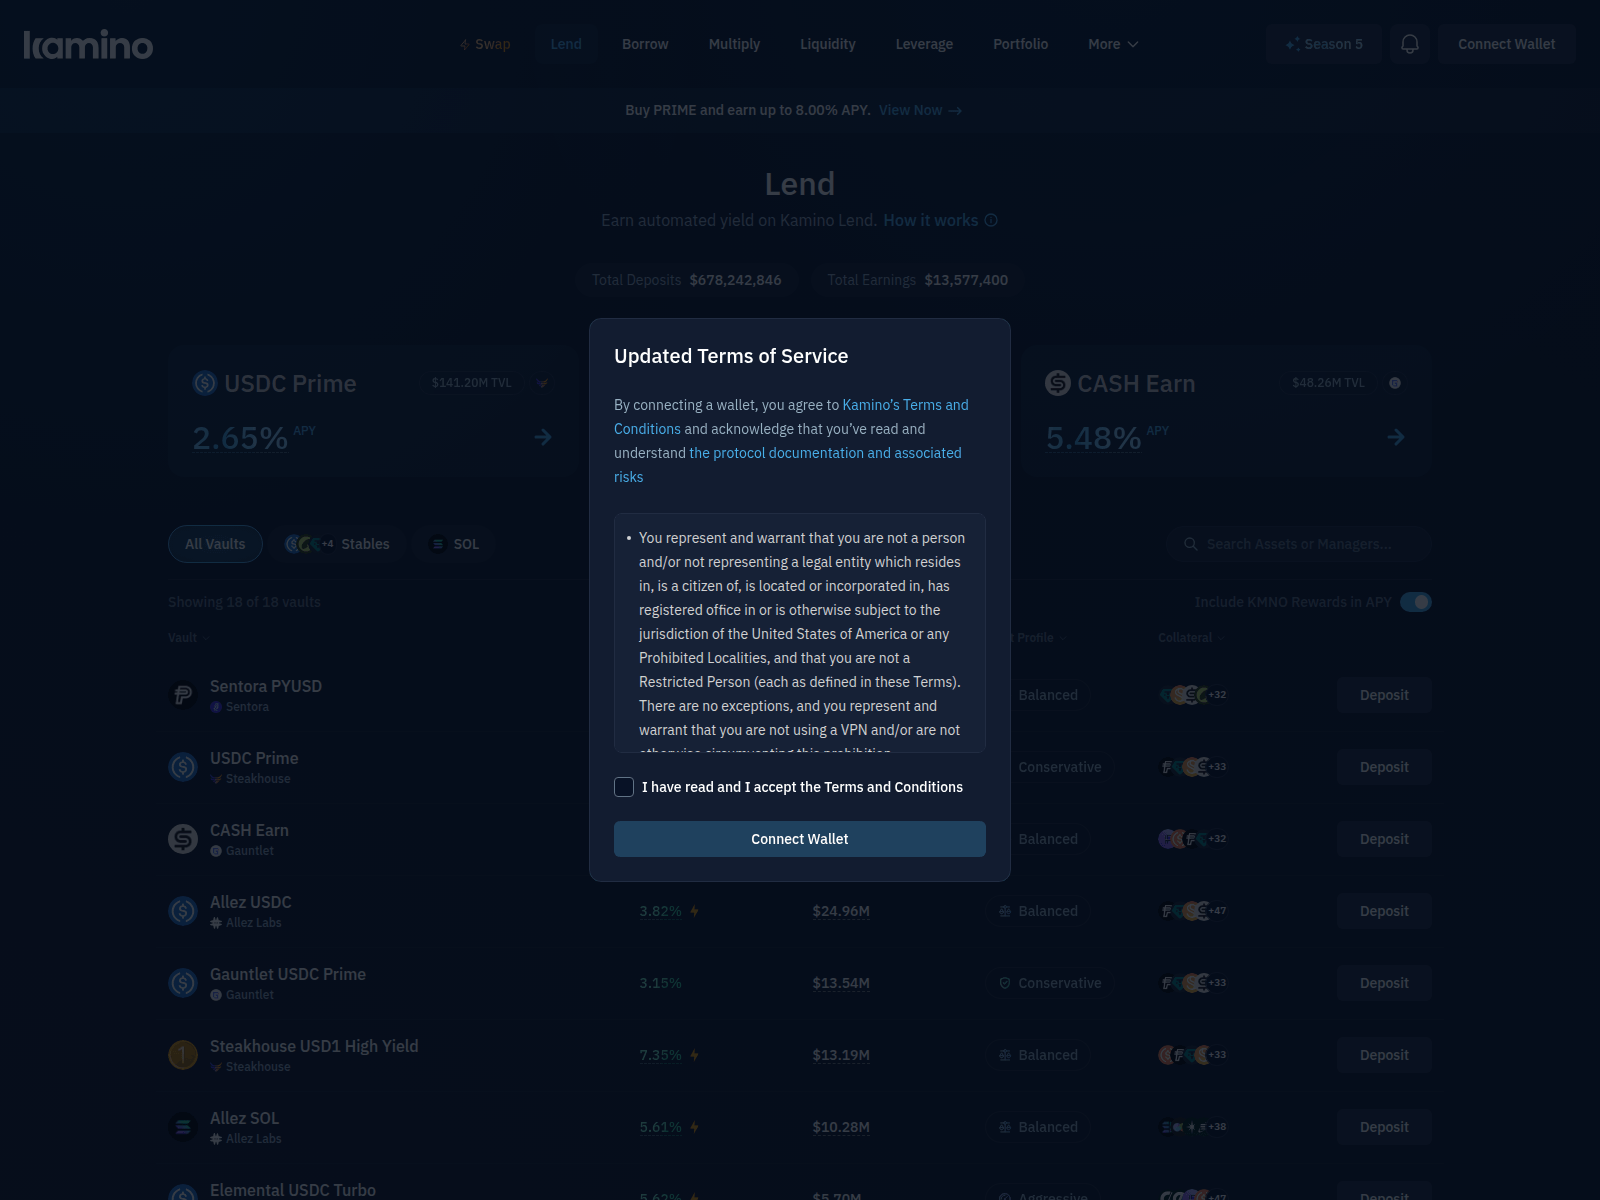The image size is (1600, 1200).
Task: Deposit into USDC Prime vault row
Action: [x=1384, y=767]
